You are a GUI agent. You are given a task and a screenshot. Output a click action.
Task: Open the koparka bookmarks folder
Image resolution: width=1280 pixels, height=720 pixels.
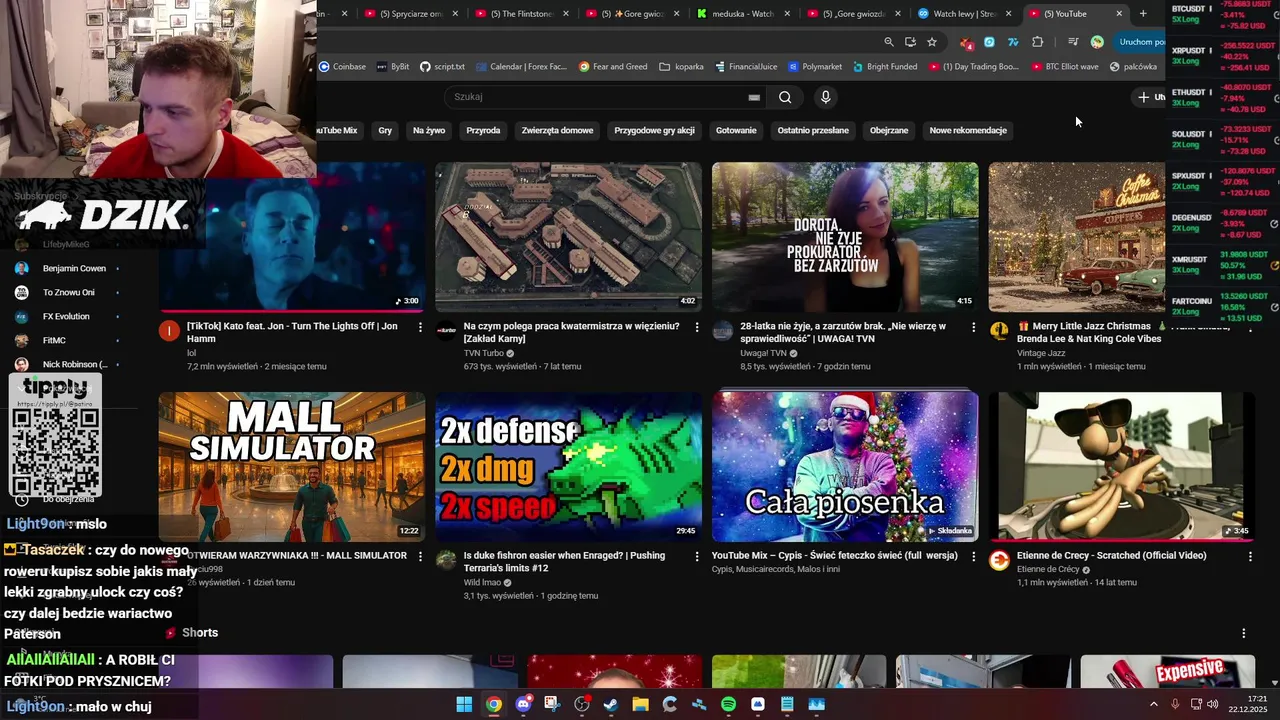682,67
